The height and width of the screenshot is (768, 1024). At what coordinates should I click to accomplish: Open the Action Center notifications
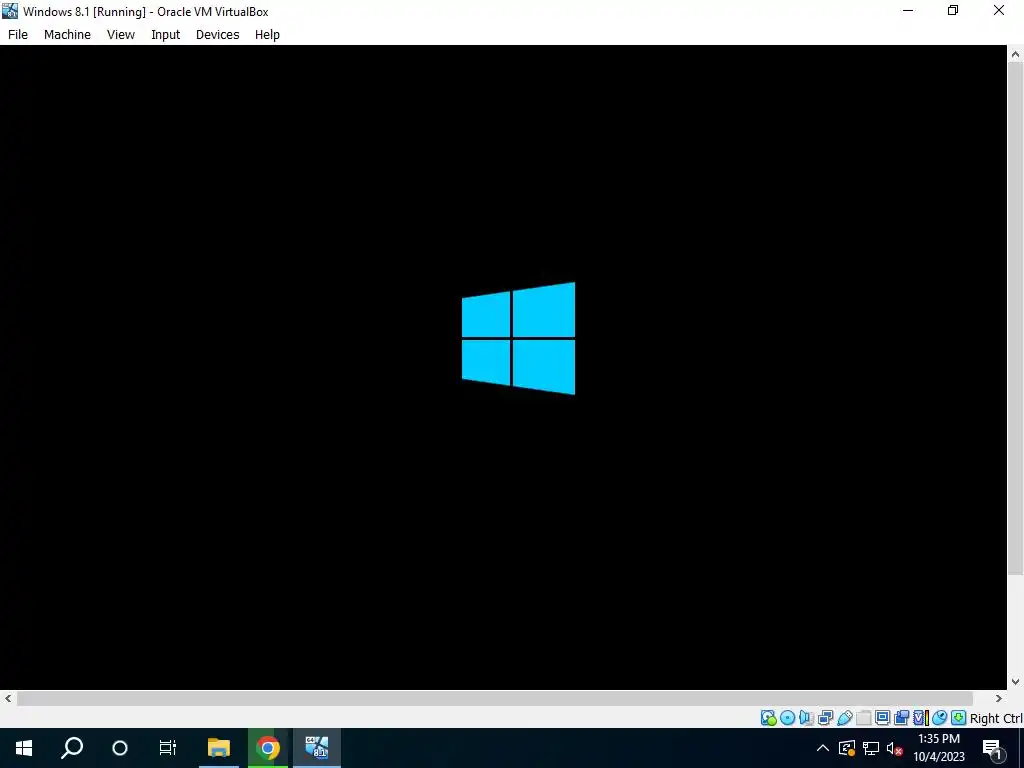993,748
